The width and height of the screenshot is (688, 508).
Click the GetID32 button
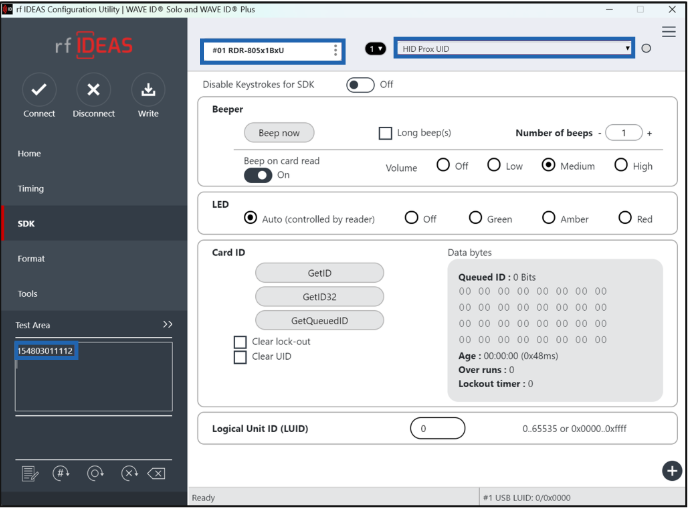point(319,297)
